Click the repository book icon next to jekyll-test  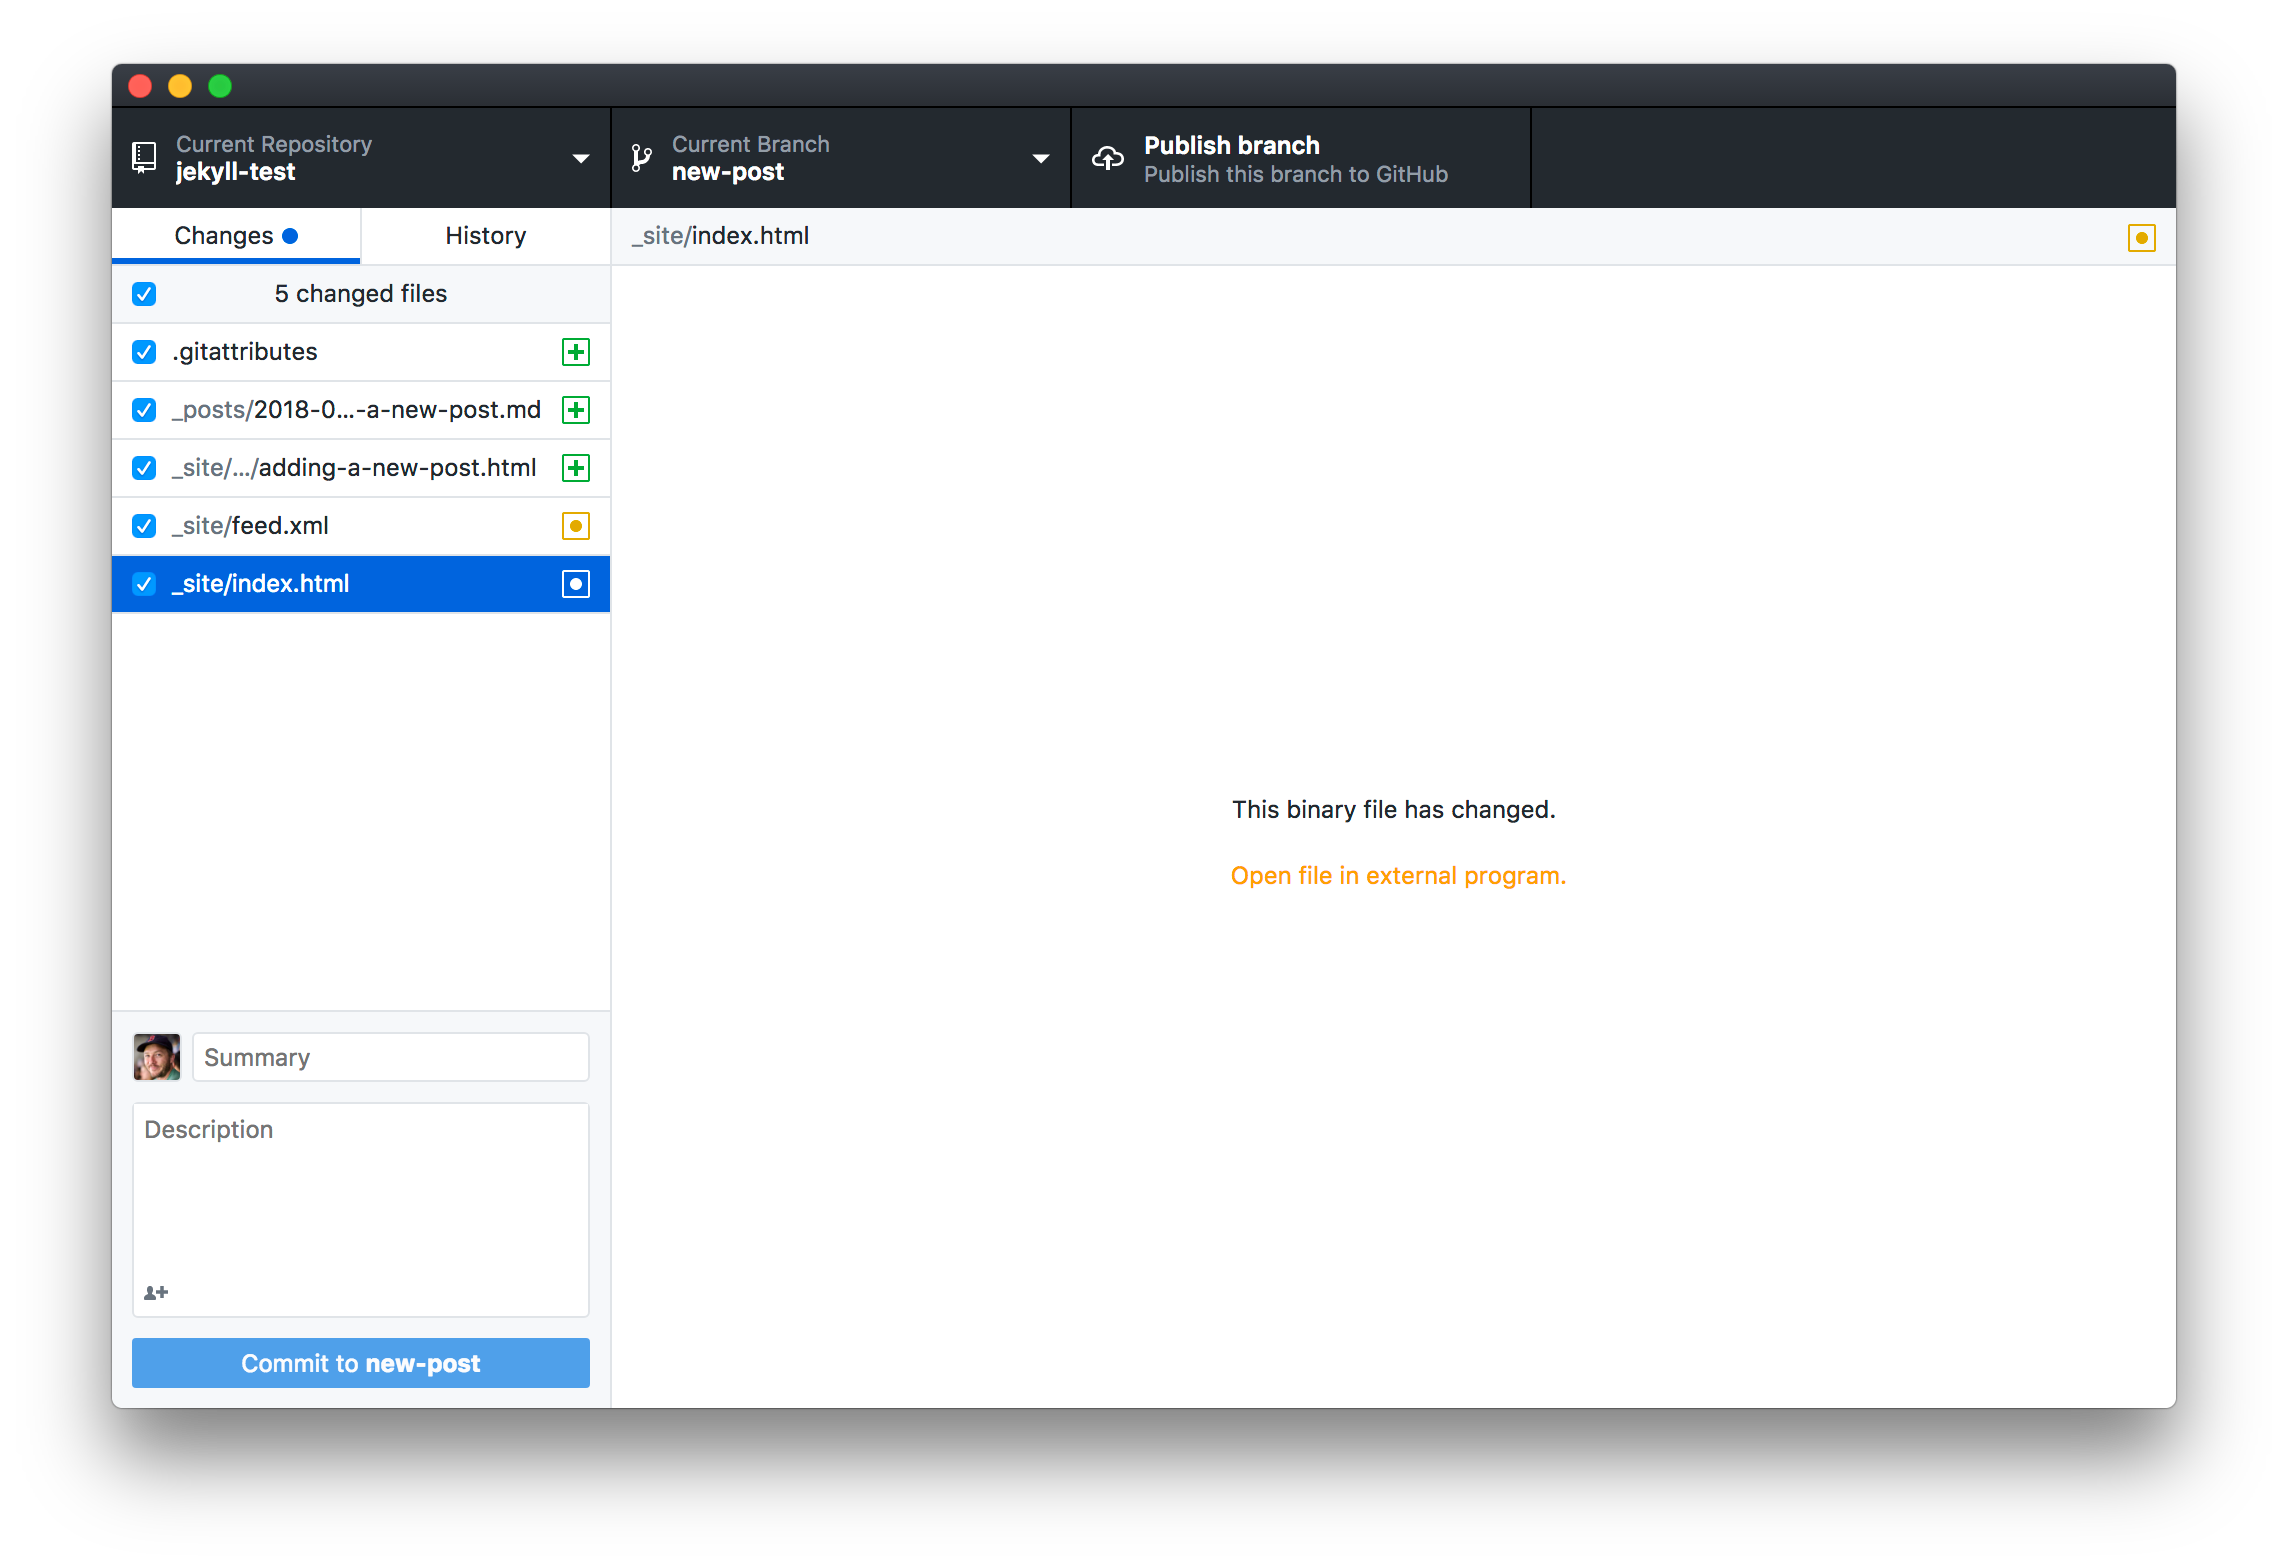(143, 158)
